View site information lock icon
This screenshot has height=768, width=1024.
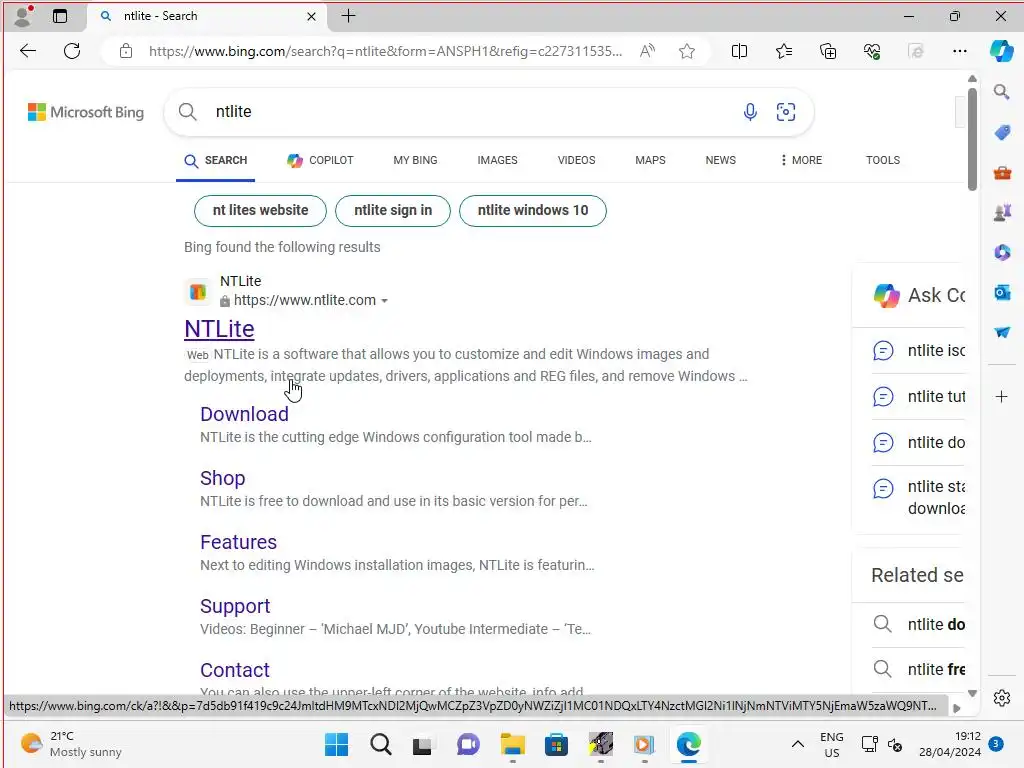(x=126, y=51)
